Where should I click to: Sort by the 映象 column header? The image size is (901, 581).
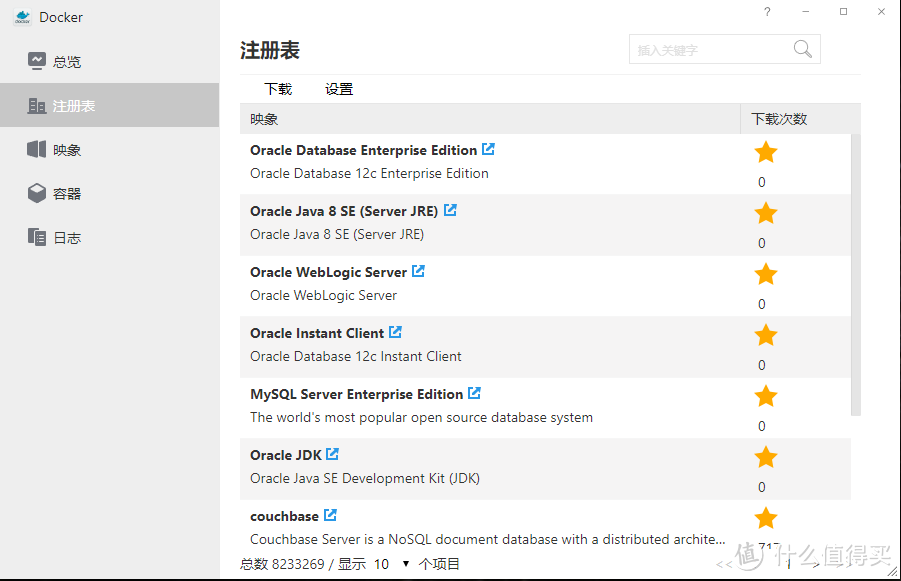pos(490,119)
